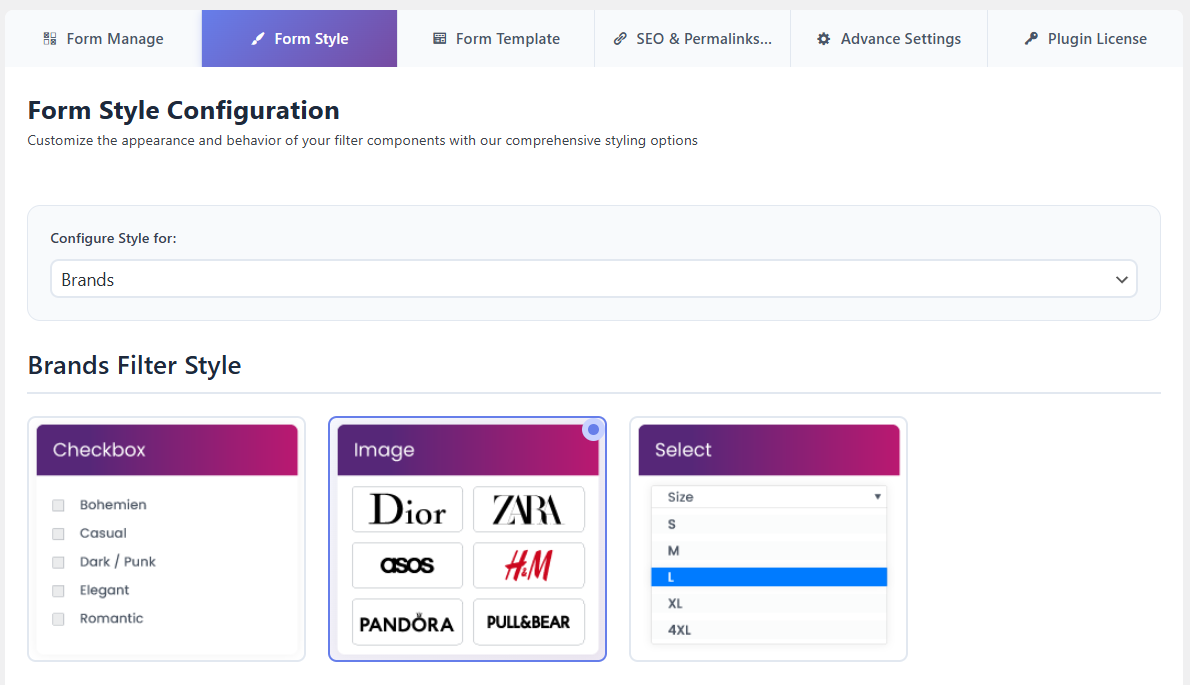This screenshot has width=1190, height=685.
Task: Select size XL in the list
Action: pos(769,604)
